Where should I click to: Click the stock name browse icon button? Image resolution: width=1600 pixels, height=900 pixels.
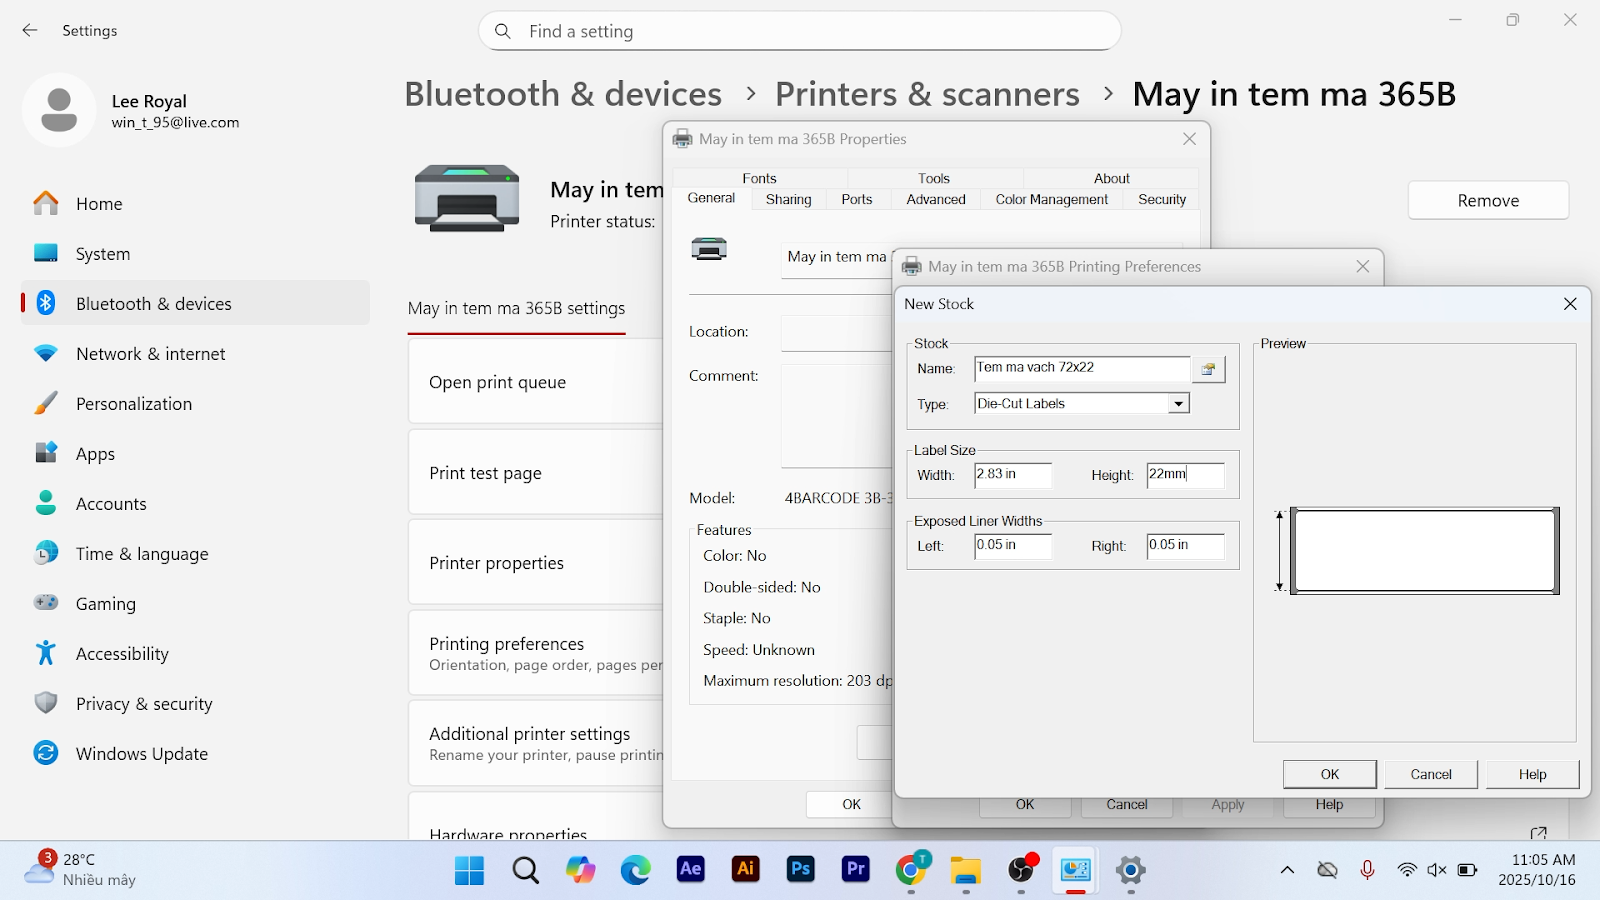(x=1208, y=369)
